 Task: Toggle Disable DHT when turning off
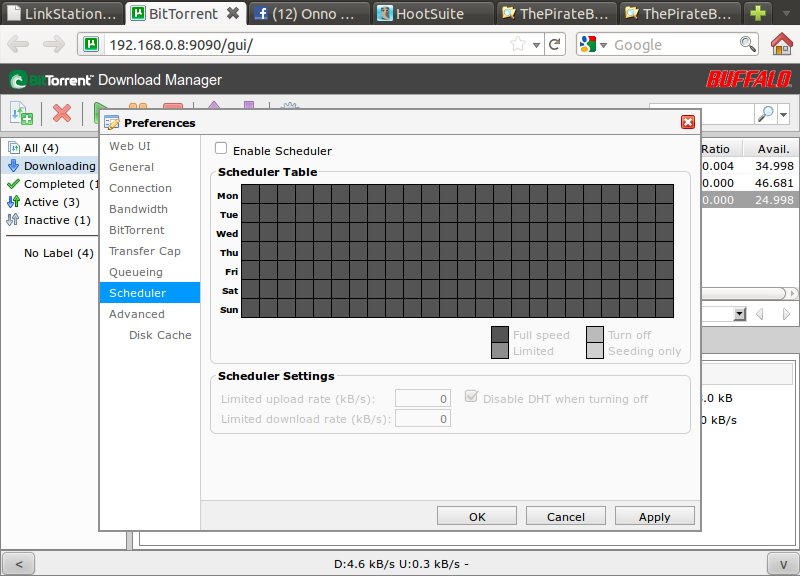click(473, 397)
